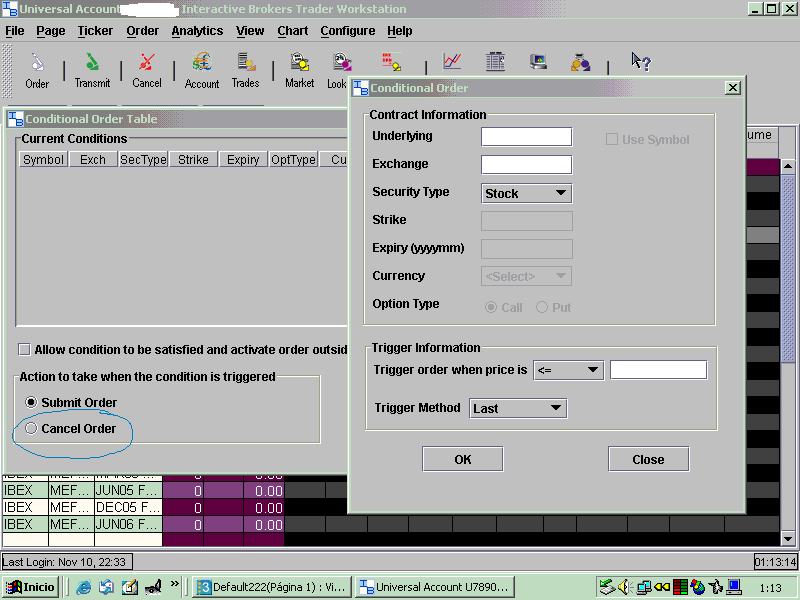800x600 pixels.
Task: Open the Inicio start button
Action: pos(31,587)
